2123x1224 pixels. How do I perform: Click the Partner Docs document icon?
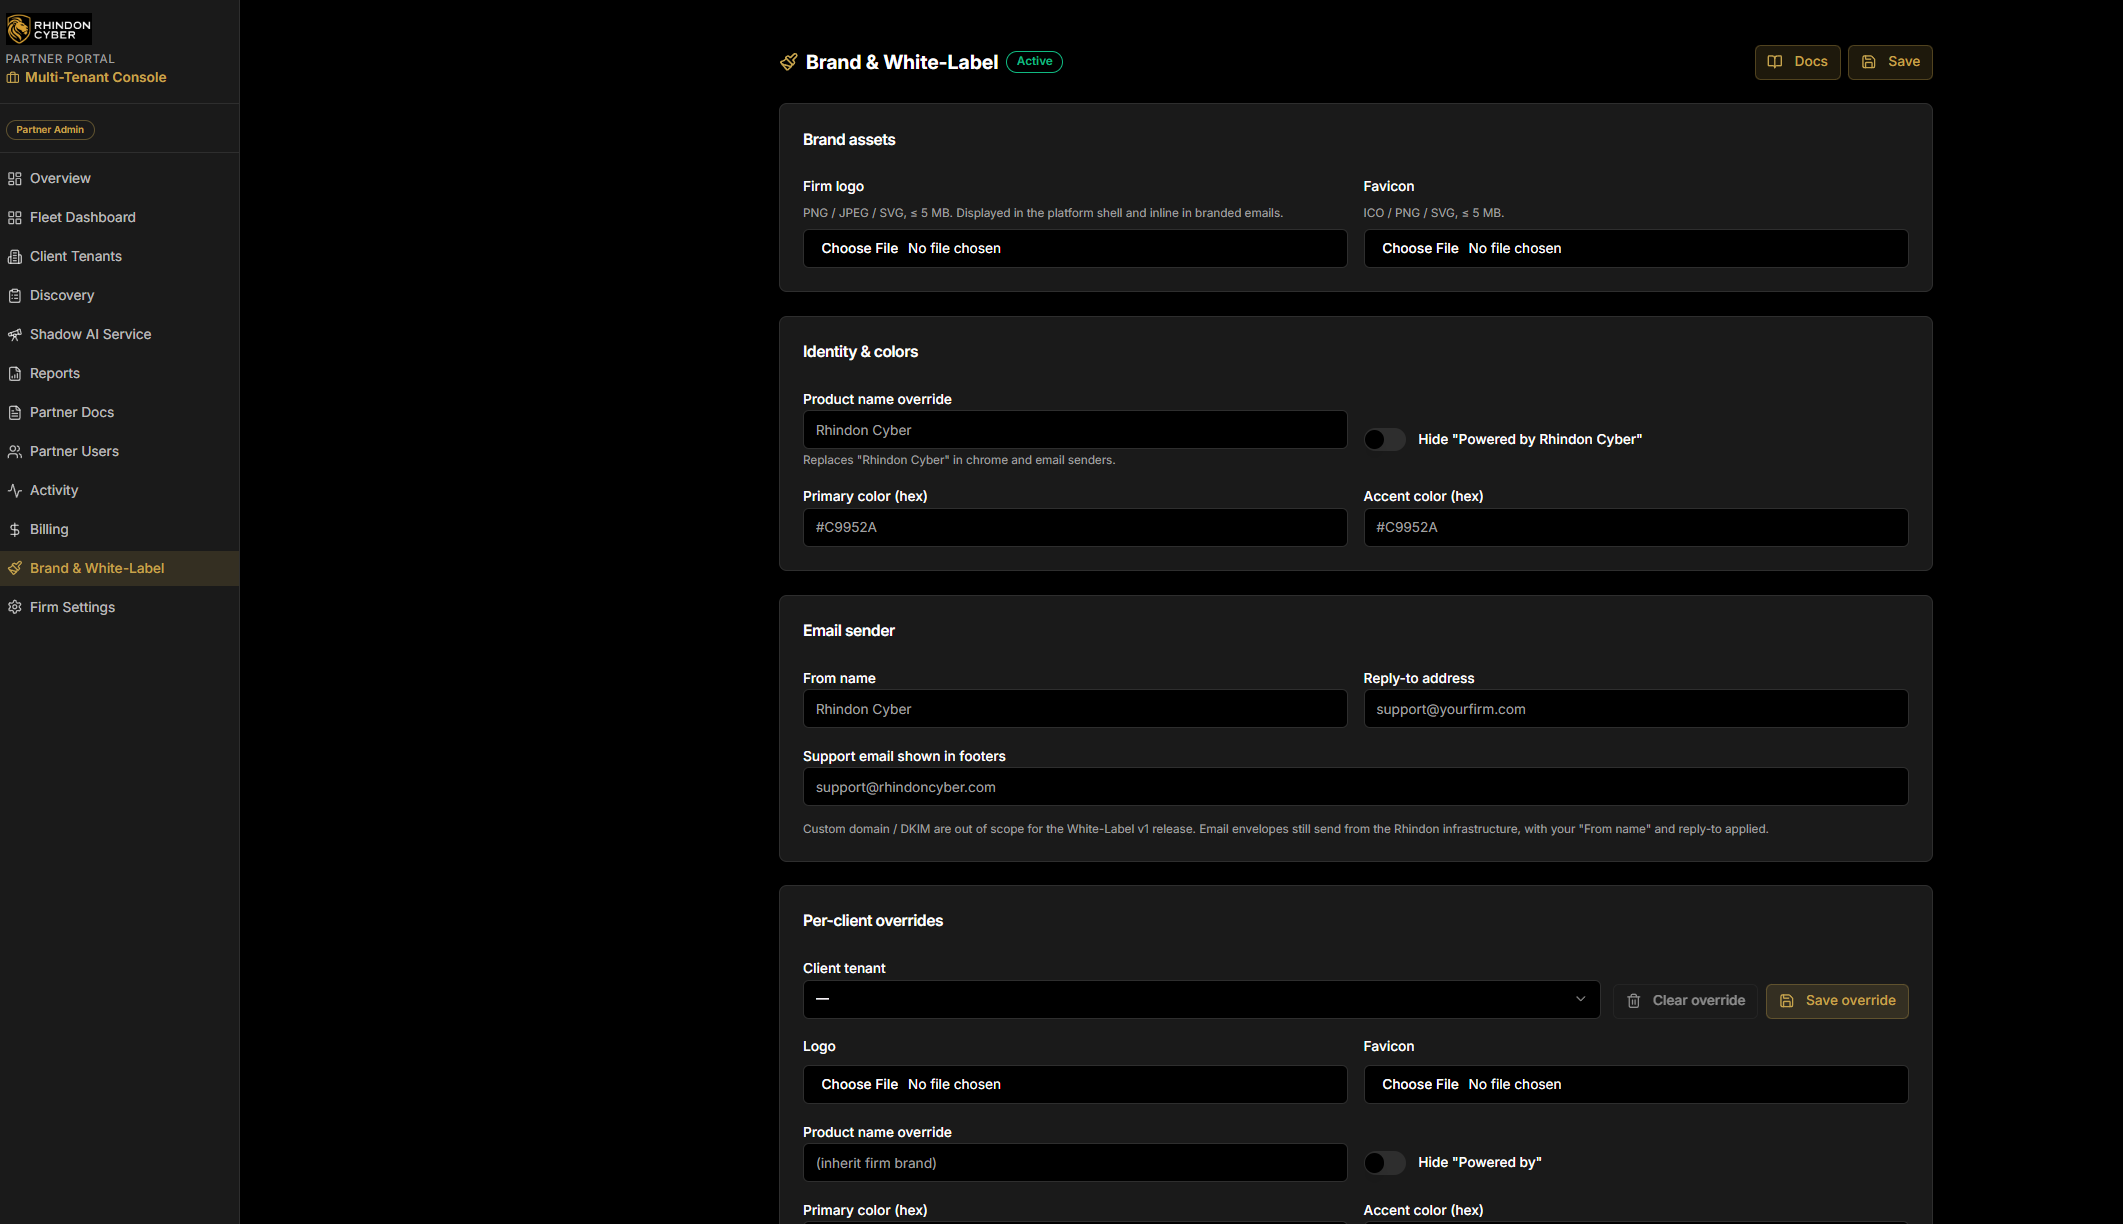[x=14, y=413]
